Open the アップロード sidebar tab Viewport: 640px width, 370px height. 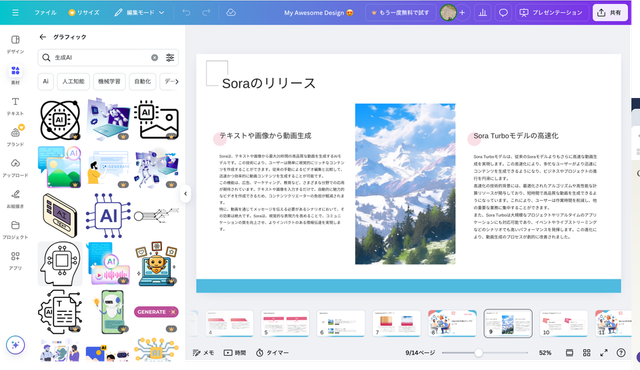point(15,168)
